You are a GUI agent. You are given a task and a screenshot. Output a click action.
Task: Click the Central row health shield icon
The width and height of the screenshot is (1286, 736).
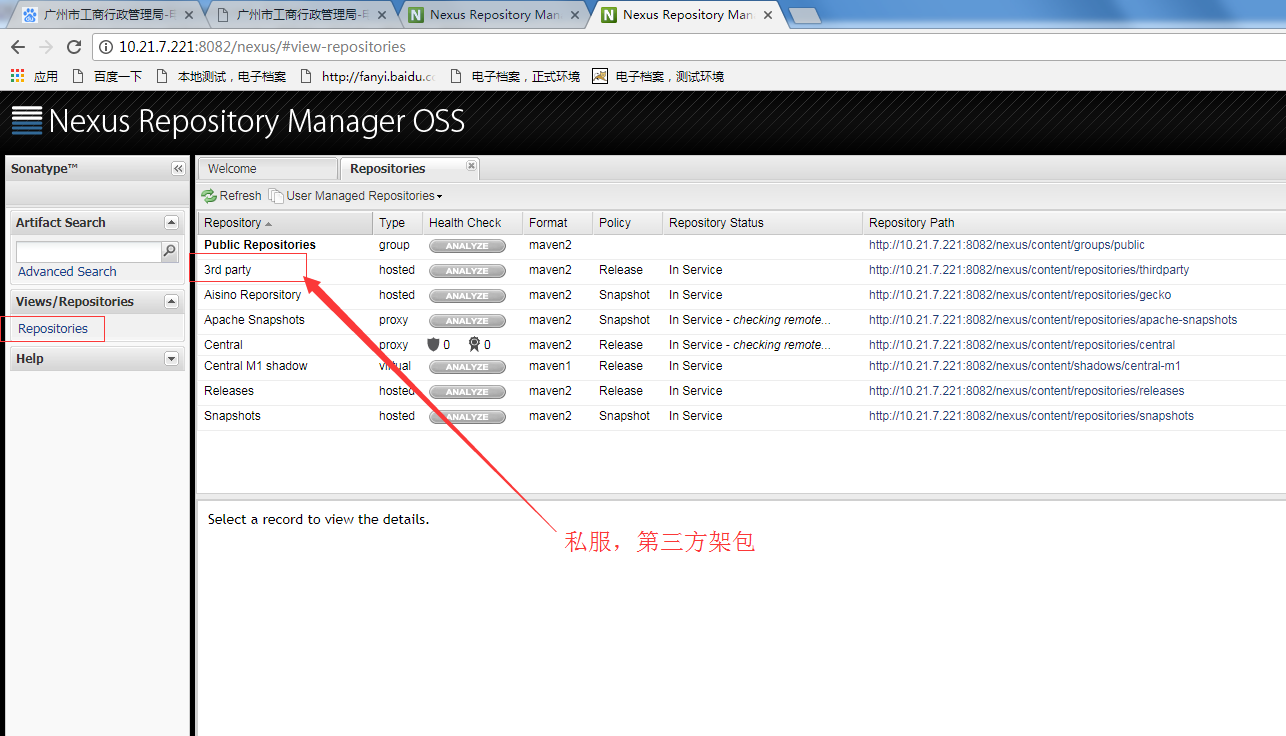point(433,344)
